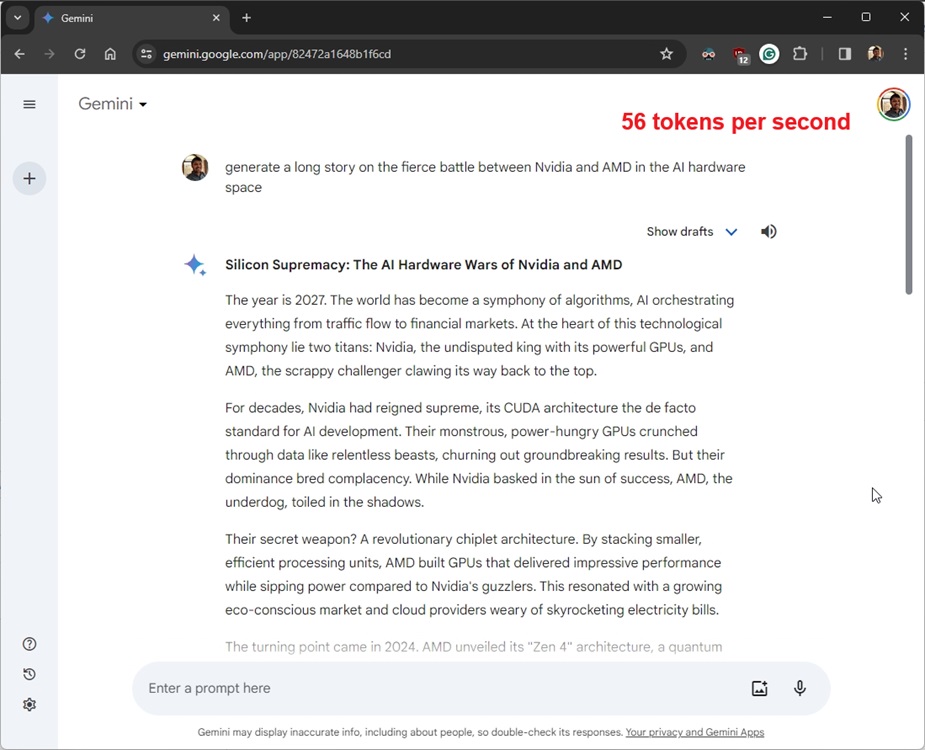Viewport: 925px width, 750px height.
Task: Open Gemini Help via the question mark icon
Action: (x=29, y=643)
